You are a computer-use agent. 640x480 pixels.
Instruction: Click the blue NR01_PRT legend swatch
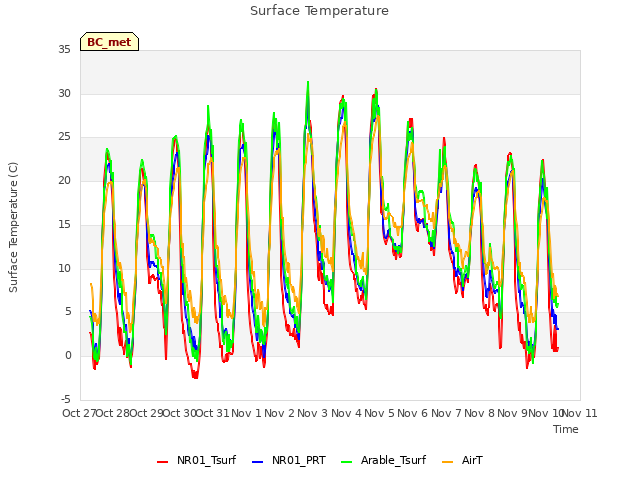coord(258,462)
